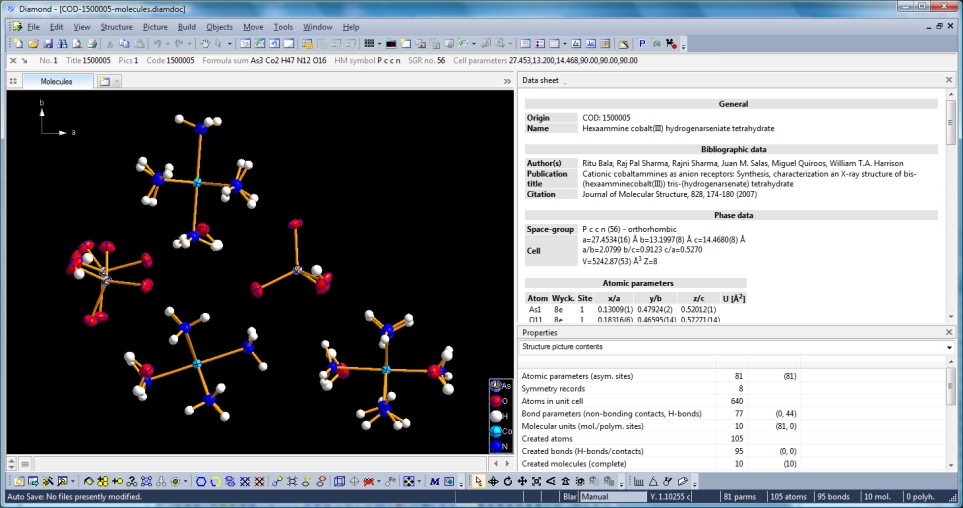
Task: Select the arrow pointer tool in bottom toolbar
Action: pos(479,481)
